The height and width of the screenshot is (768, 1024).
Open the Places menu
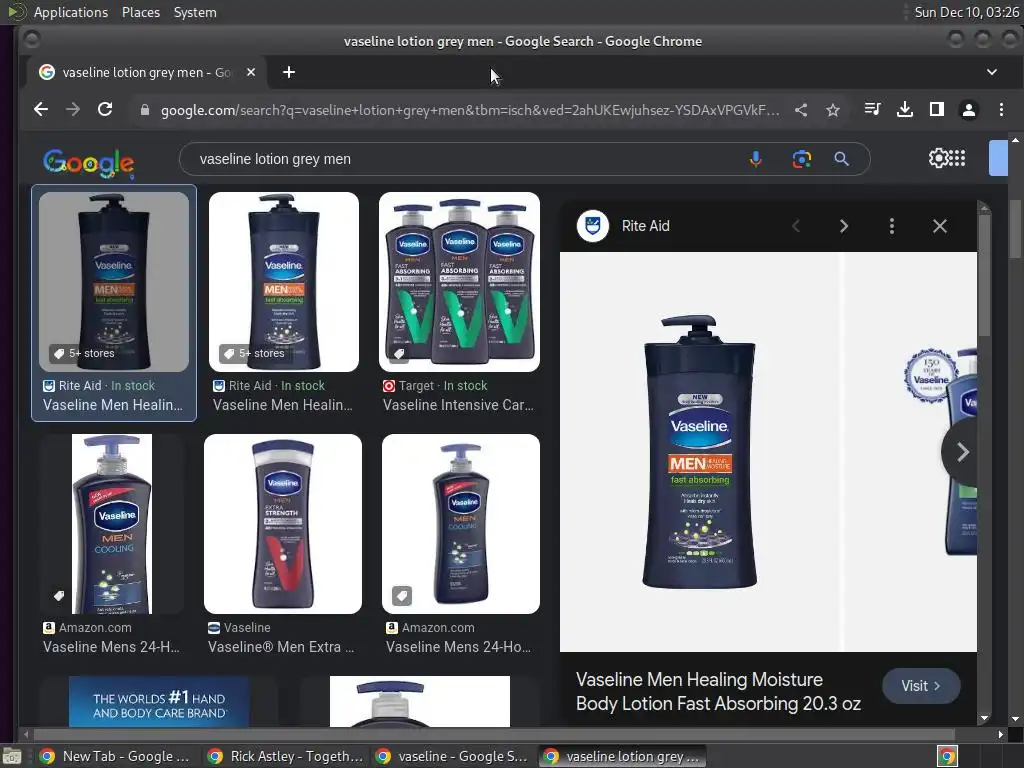(x=140, y=12)
